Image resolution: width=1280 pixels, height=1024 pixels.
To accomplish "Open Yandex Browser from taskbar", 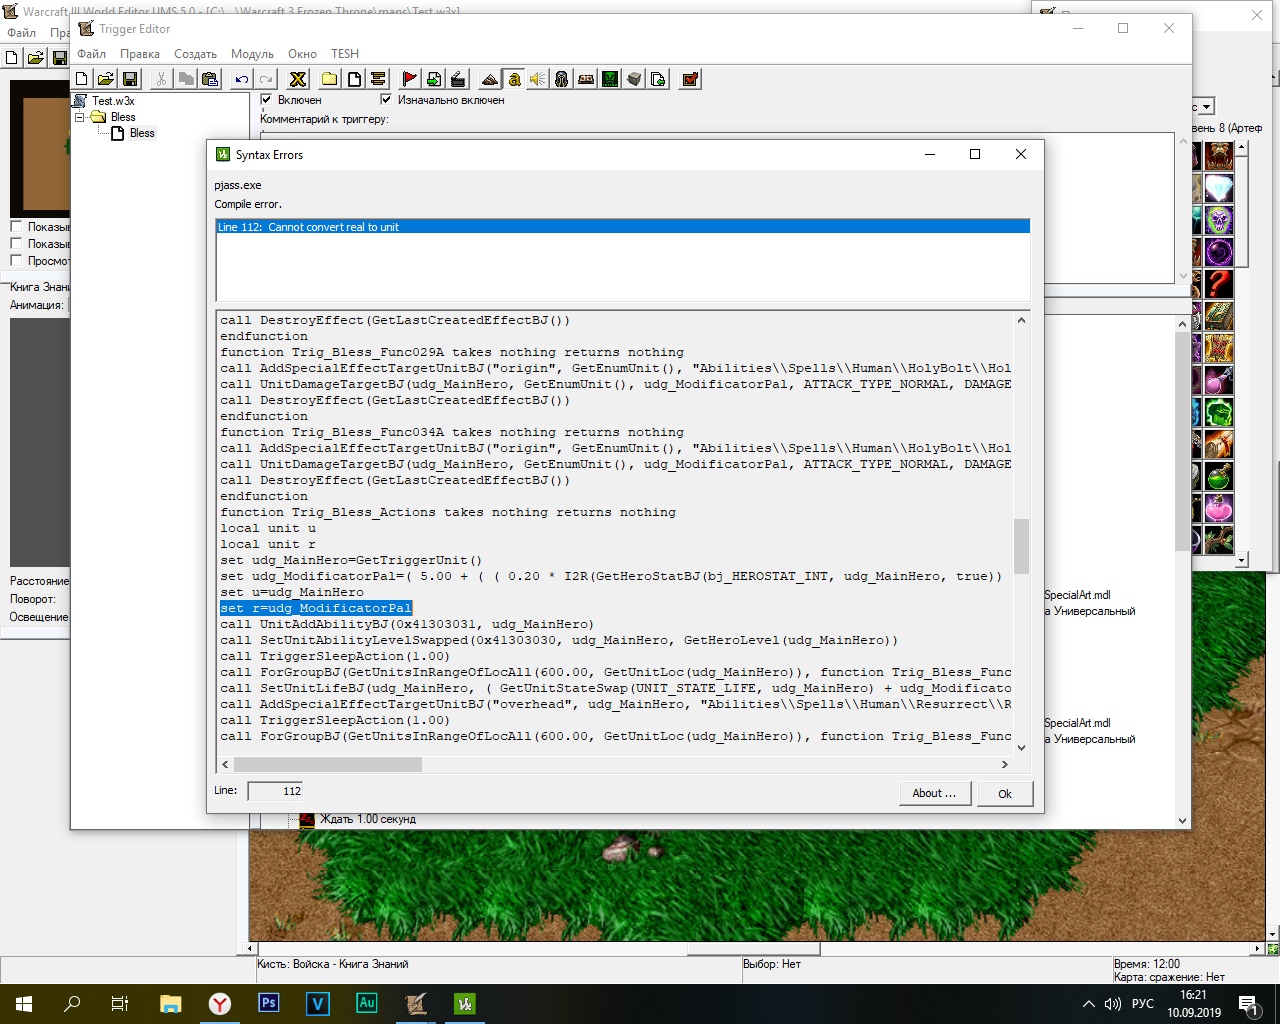I will pos(219,1004).
